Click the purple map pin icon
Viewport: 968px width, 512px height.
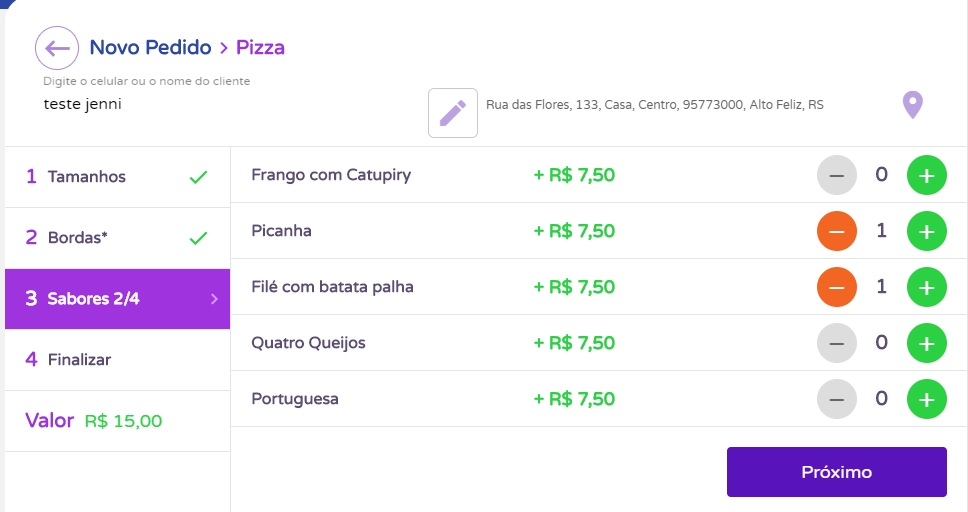pos(912,104)
